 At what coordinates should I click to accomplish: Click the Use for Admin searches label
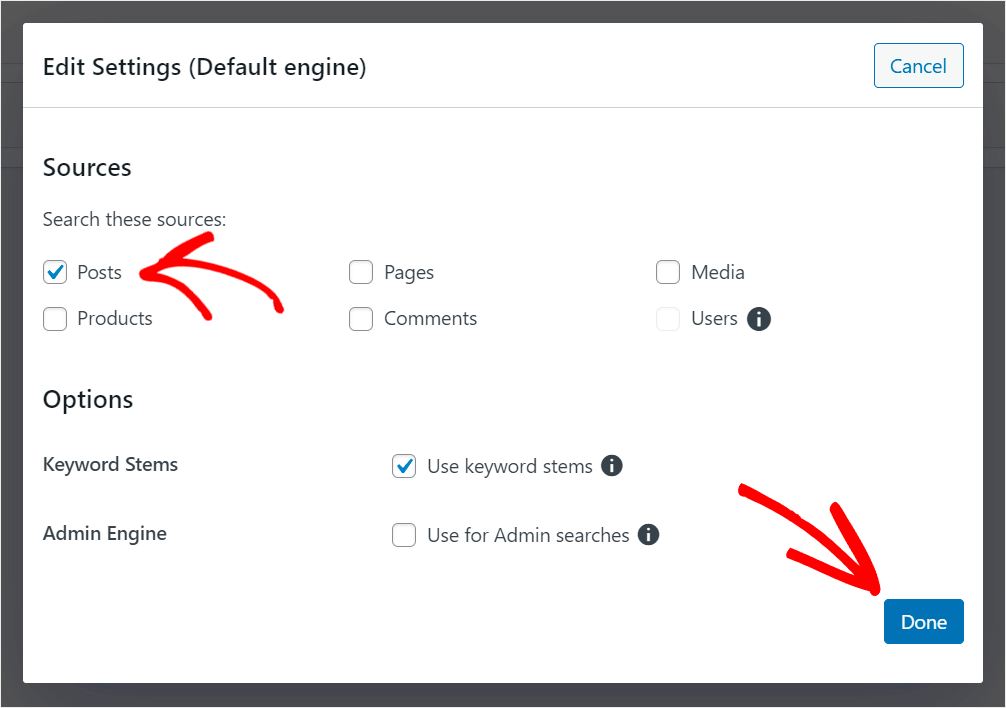click(529, 535)
